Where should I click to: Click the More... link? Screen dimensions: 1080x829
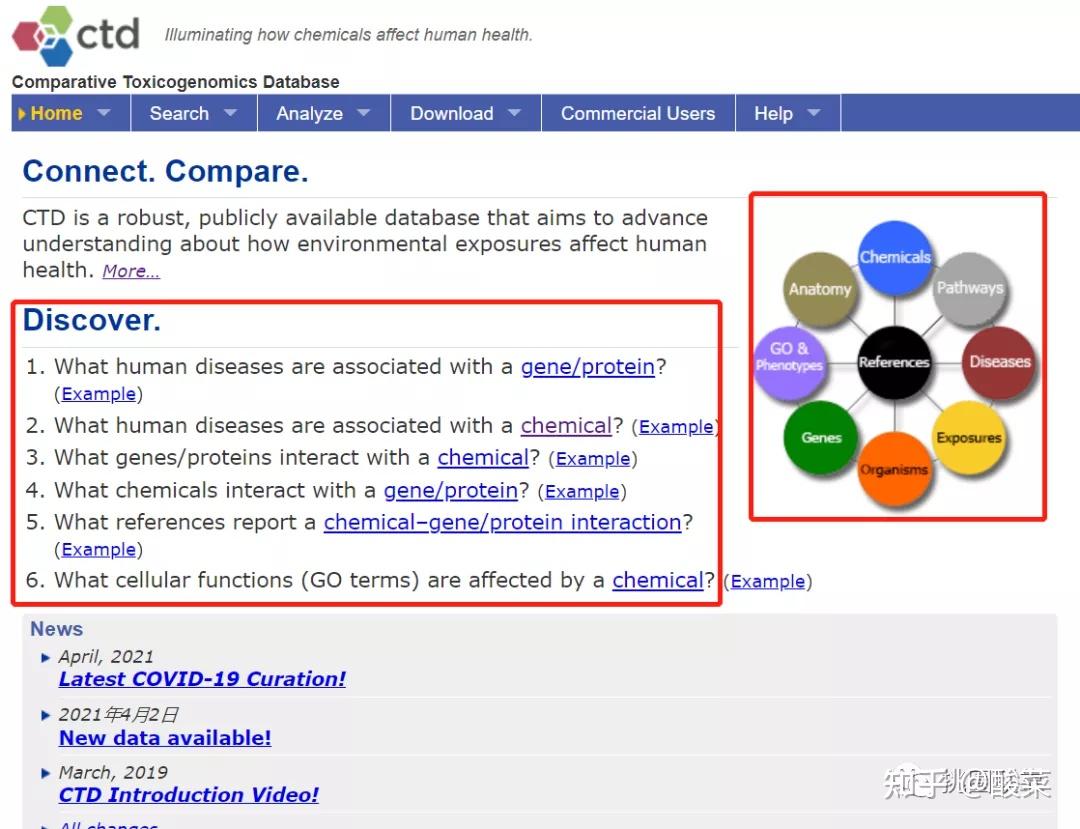(x=131, y=271)
